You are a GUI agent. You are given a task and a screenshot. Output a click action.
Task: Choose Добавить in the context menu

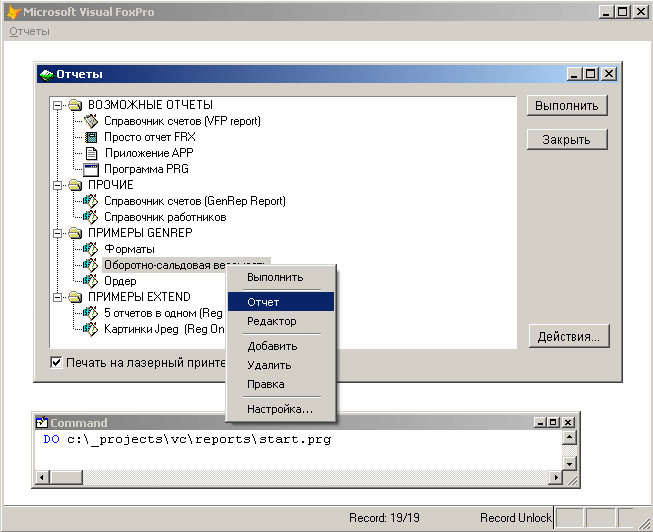click(281, 346)
